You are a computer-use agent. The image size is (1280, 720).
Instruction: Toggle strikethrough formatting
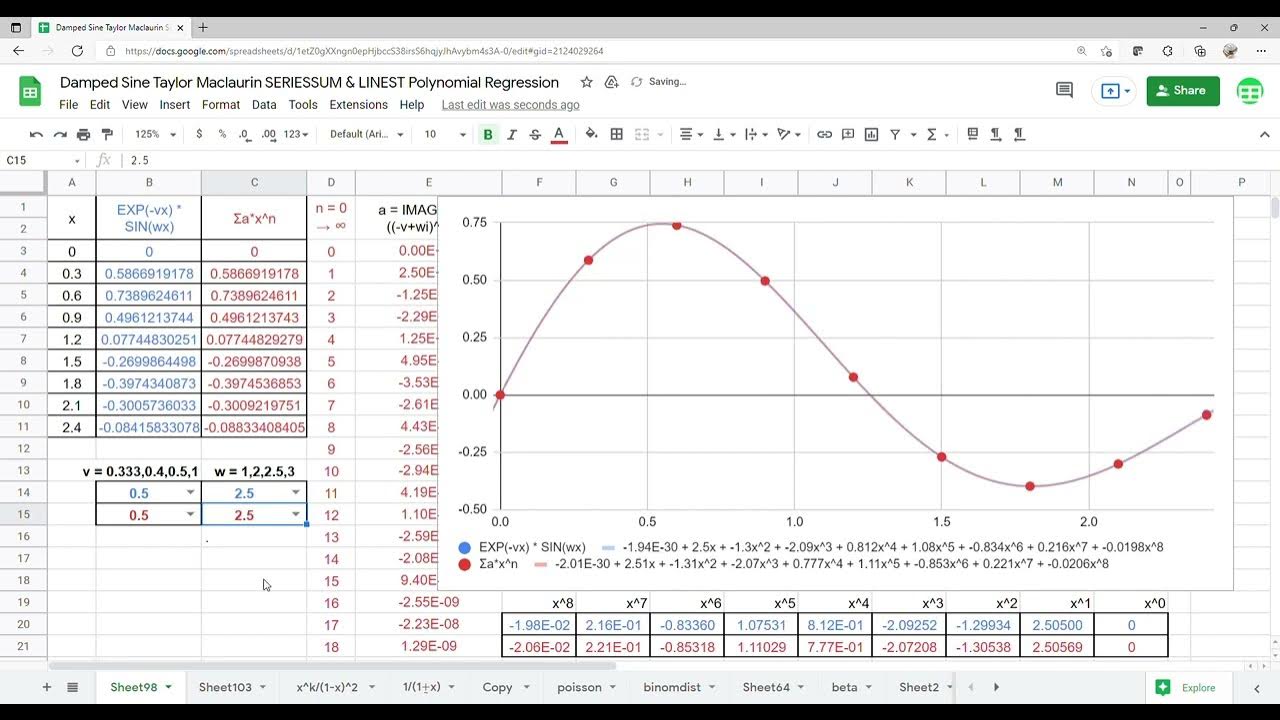pyautogui.click(x=535, y=134)
